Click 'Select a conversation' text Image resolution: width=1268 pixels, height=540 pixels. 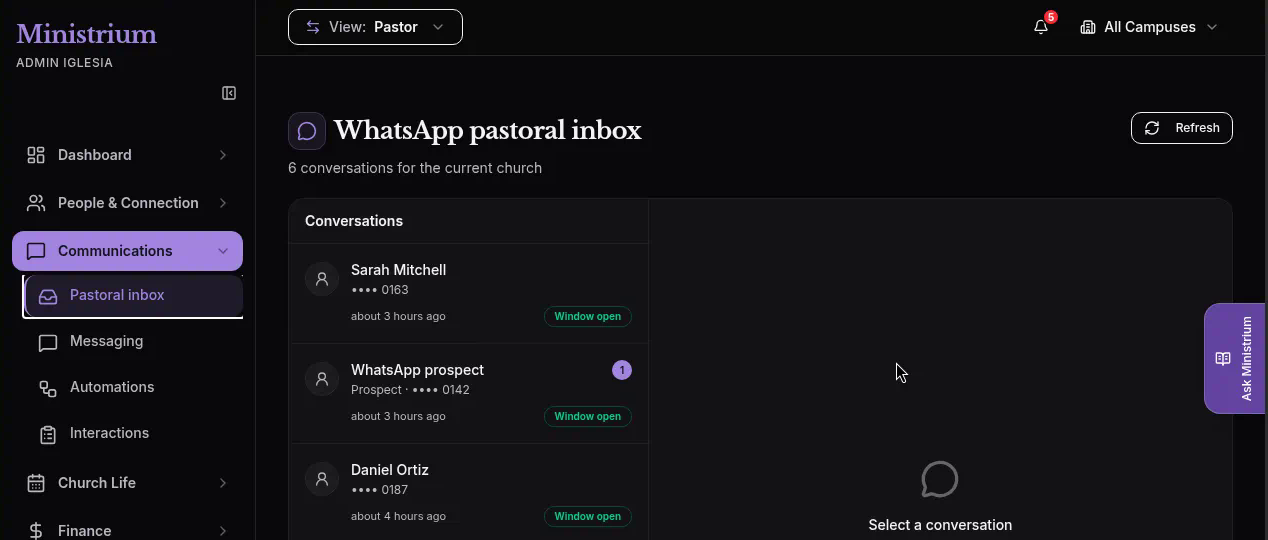(x=940, y=525)
